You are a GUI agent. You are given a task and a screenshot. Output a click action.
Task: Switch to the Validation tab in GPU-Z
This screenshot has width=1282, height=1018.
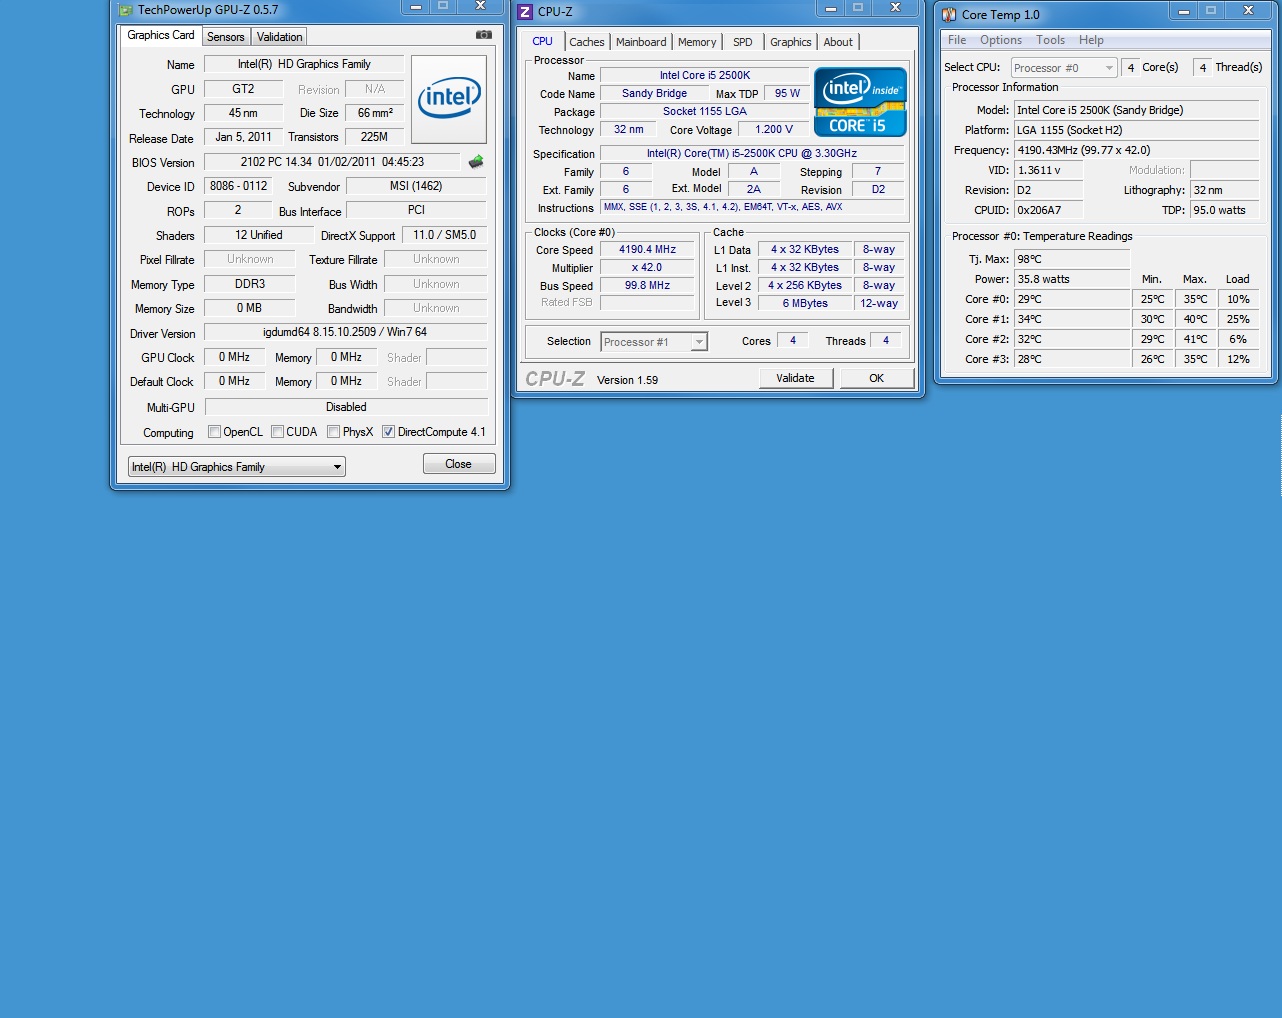pyautogui.click(x=280, y=37)
